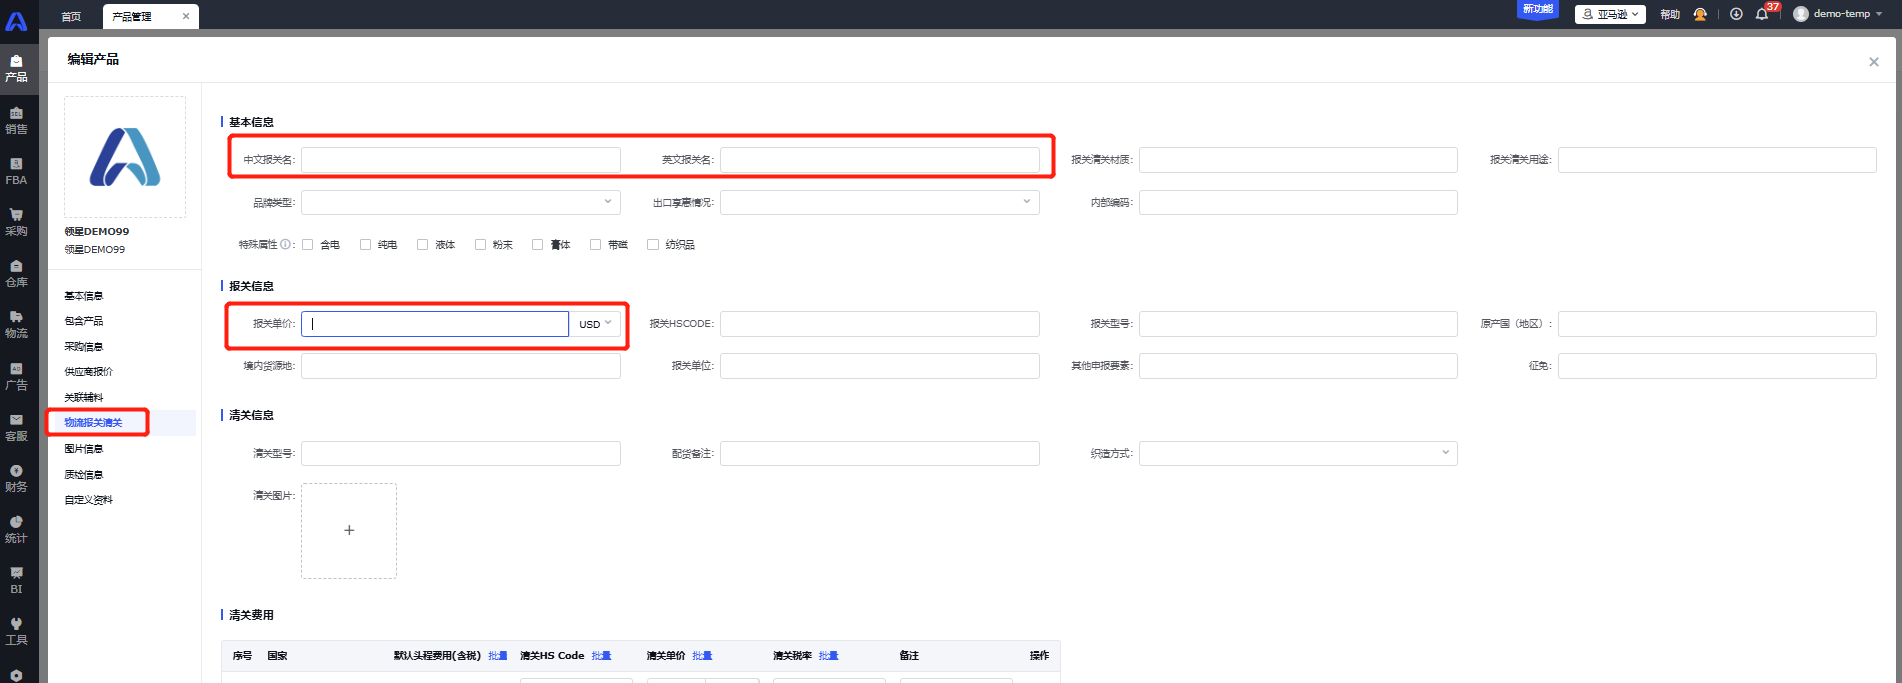Tick the 液体 checkbox
This screenshot has width=1902, height=683.
(x=423, y=244)
